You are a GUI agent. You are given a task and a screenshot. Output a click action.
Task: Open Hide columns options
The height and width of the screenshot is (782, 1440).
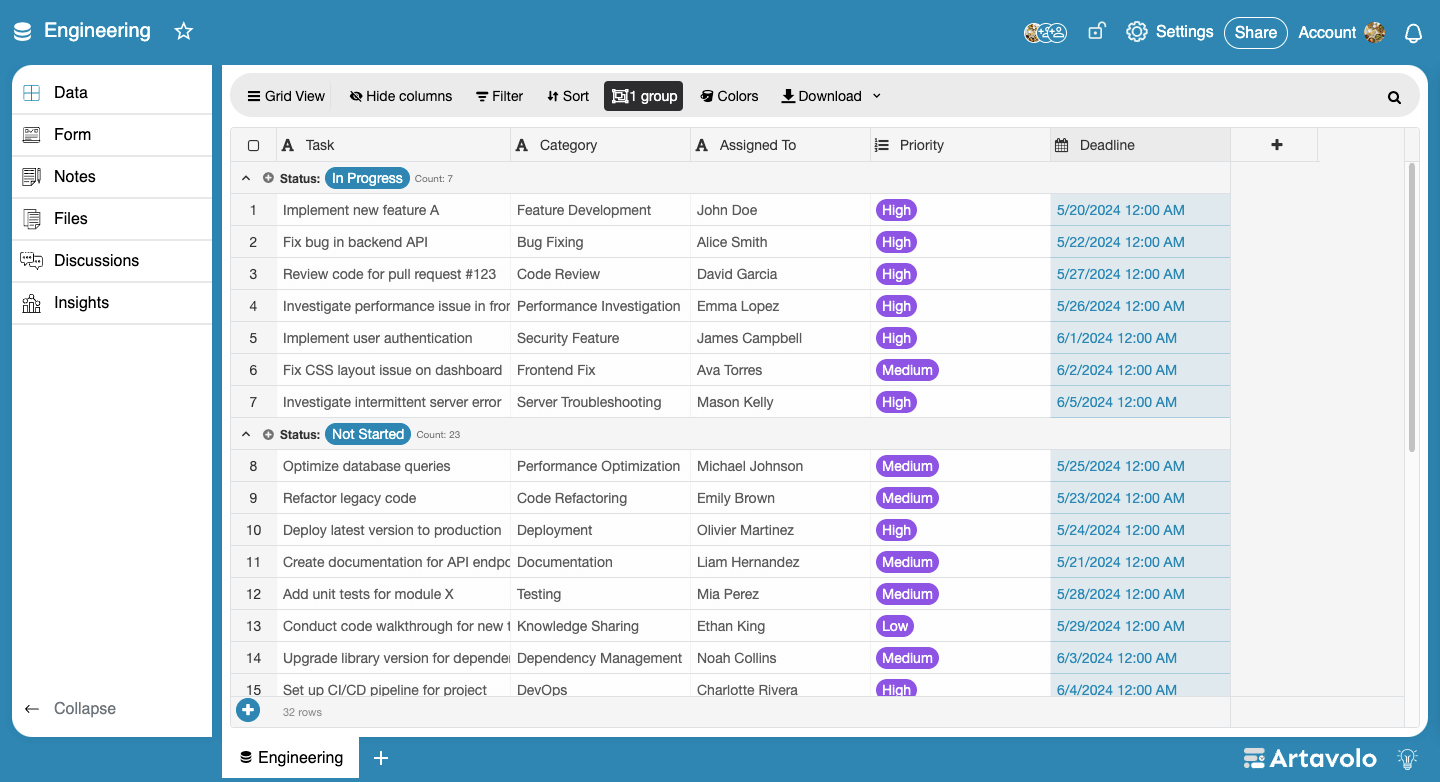point(401,96)
